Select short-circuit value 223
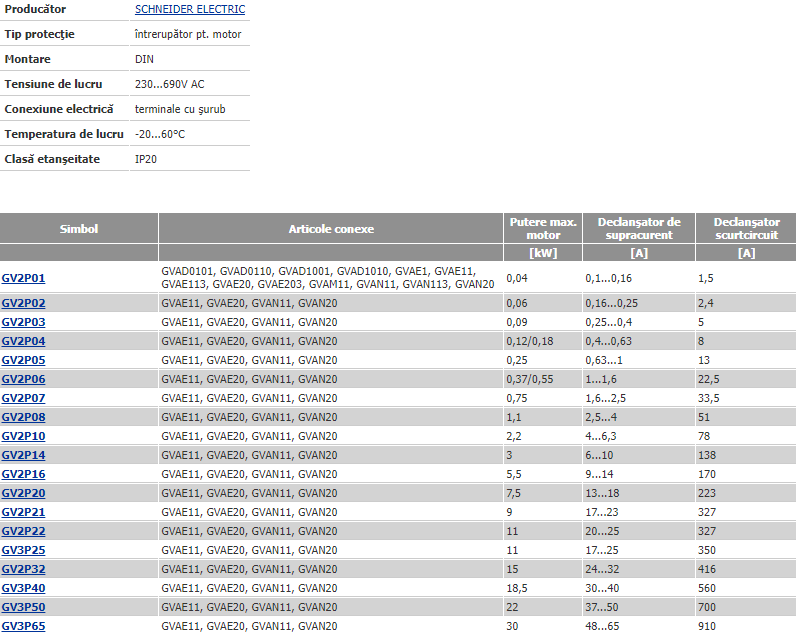Image resolution: width=796 pixels, height=633 pixels. click(x=707, y=493)
